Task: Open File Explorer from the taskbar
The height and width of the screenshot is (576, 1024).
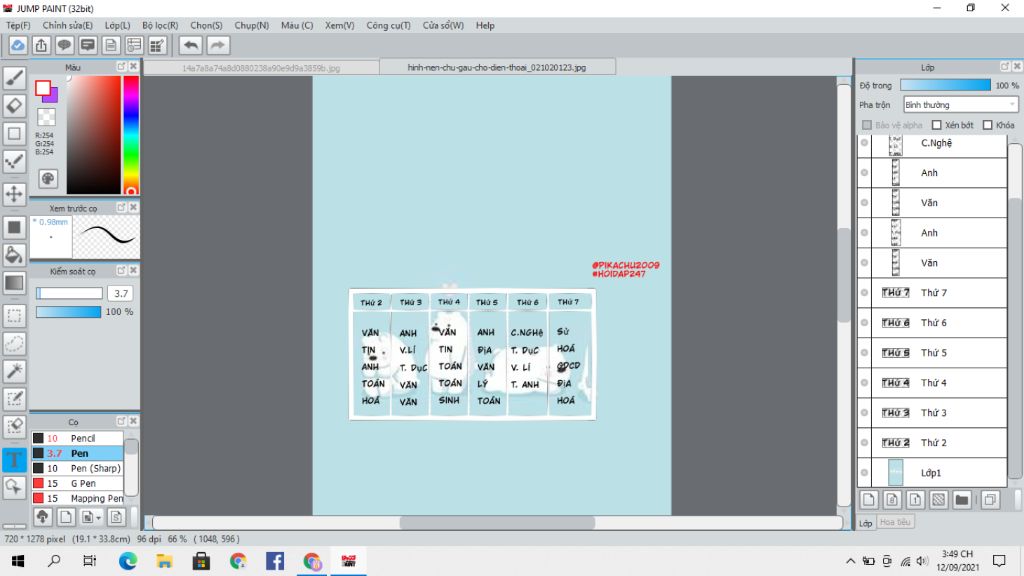Action: coord(165,561)
